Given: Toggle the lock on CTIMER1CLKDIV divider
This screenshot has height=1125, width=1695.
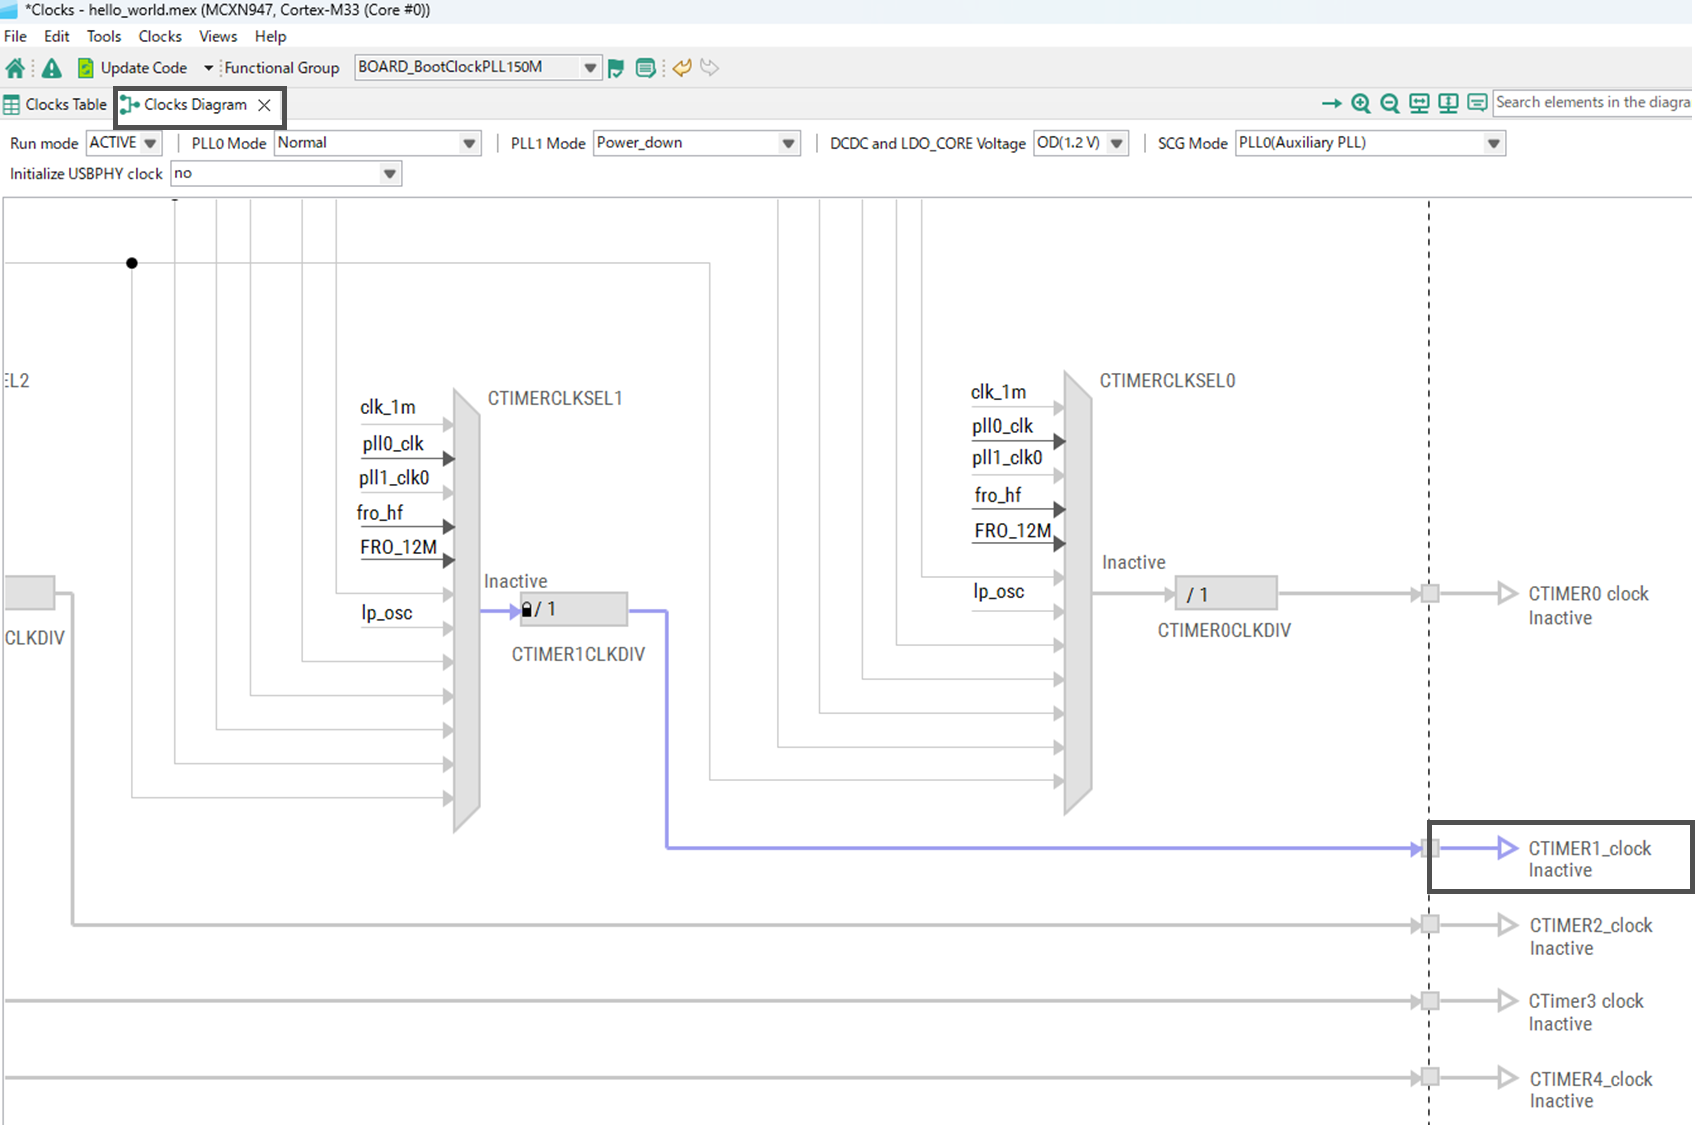Looking at the screenshot, I should (x=527, y=610).
